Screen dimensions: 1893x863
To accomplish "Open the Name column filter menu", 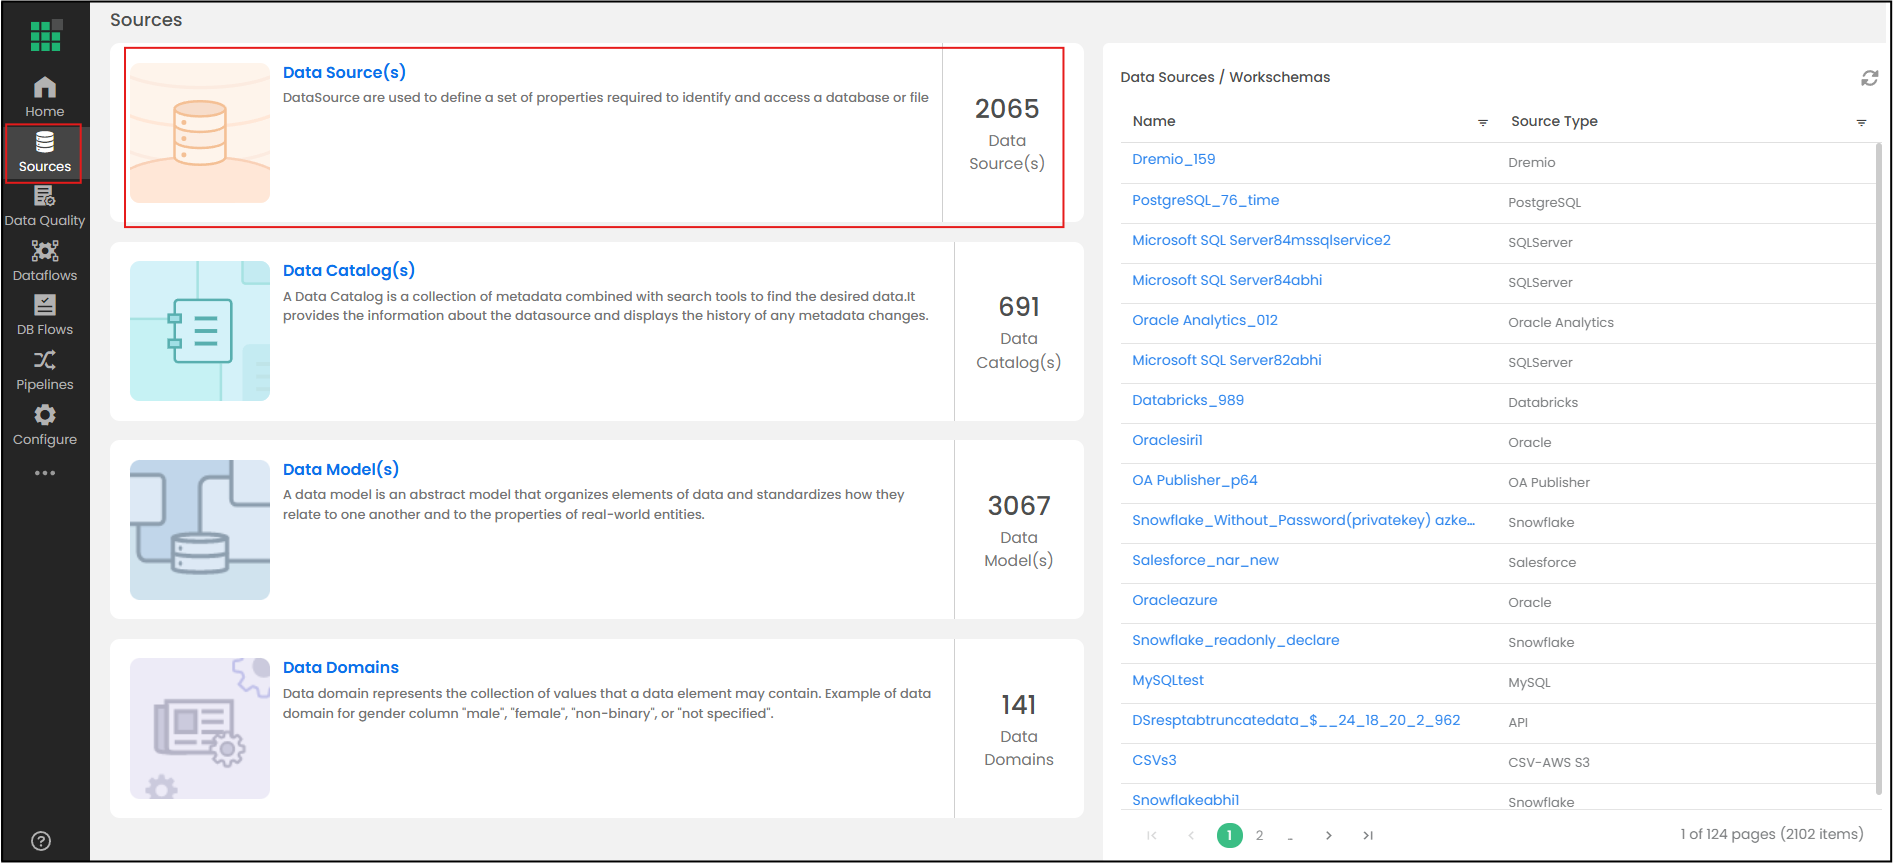I will pyautogui.click(x=1483, y=122).
